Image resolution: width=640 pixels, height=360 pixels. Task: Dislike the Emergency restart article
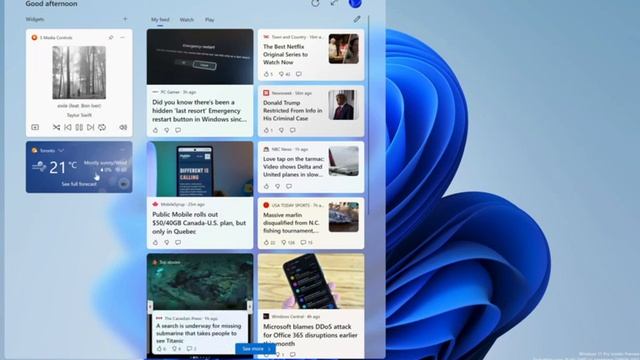tap(167, 130)
